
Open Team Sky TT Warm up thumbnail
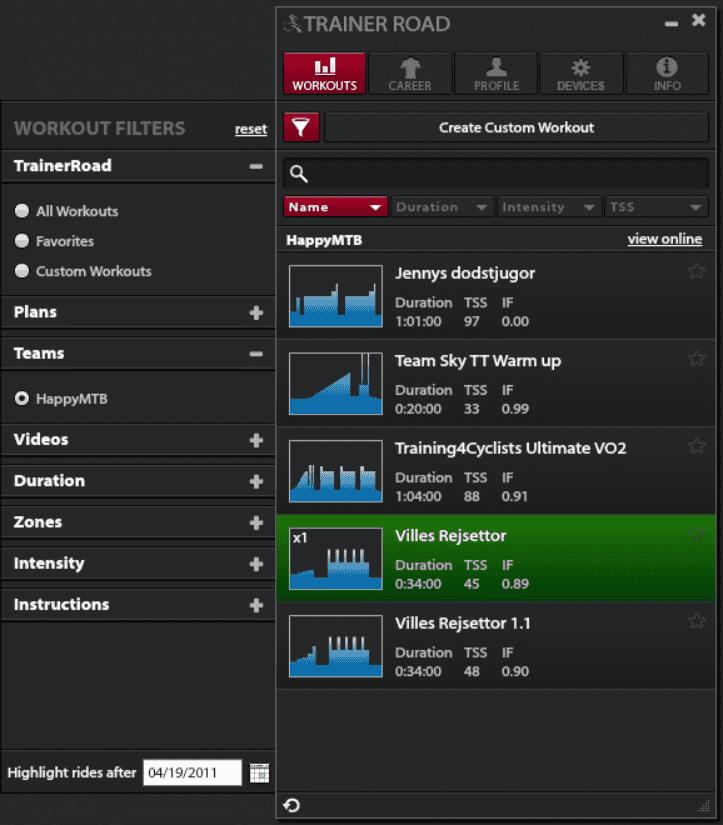coord(336,384)
